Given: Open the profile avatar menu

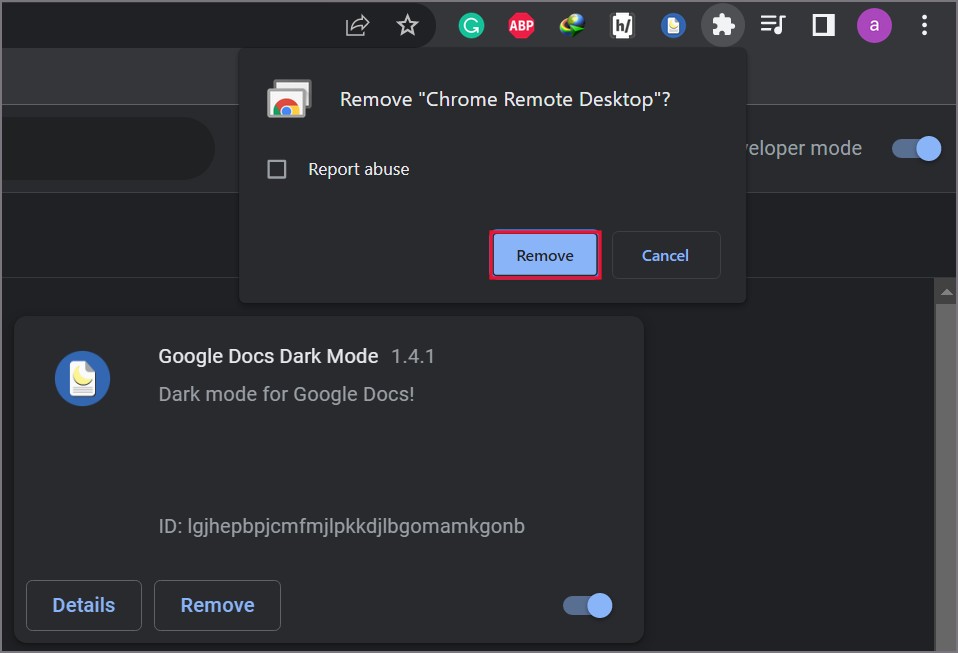Looking at the screenshot, I should [874, 26].
